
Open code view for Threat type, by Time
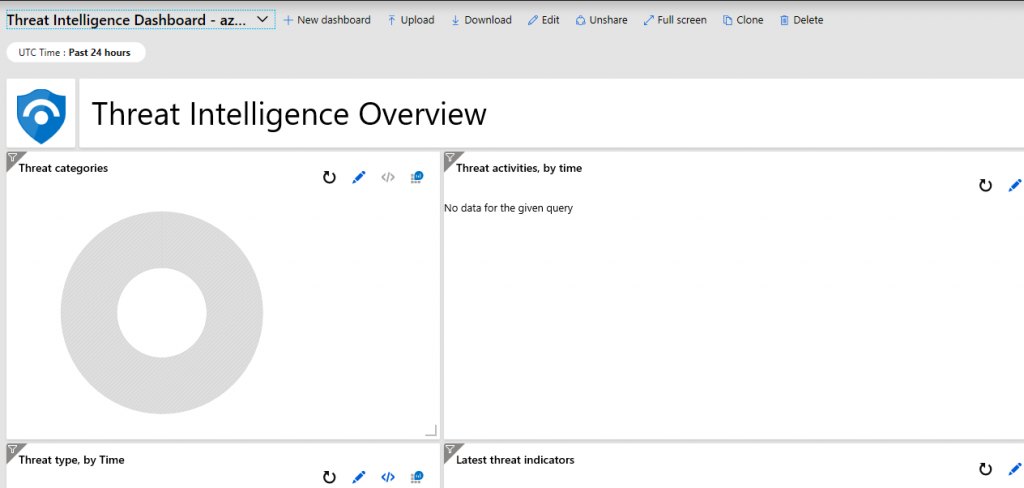click(388, 477)
